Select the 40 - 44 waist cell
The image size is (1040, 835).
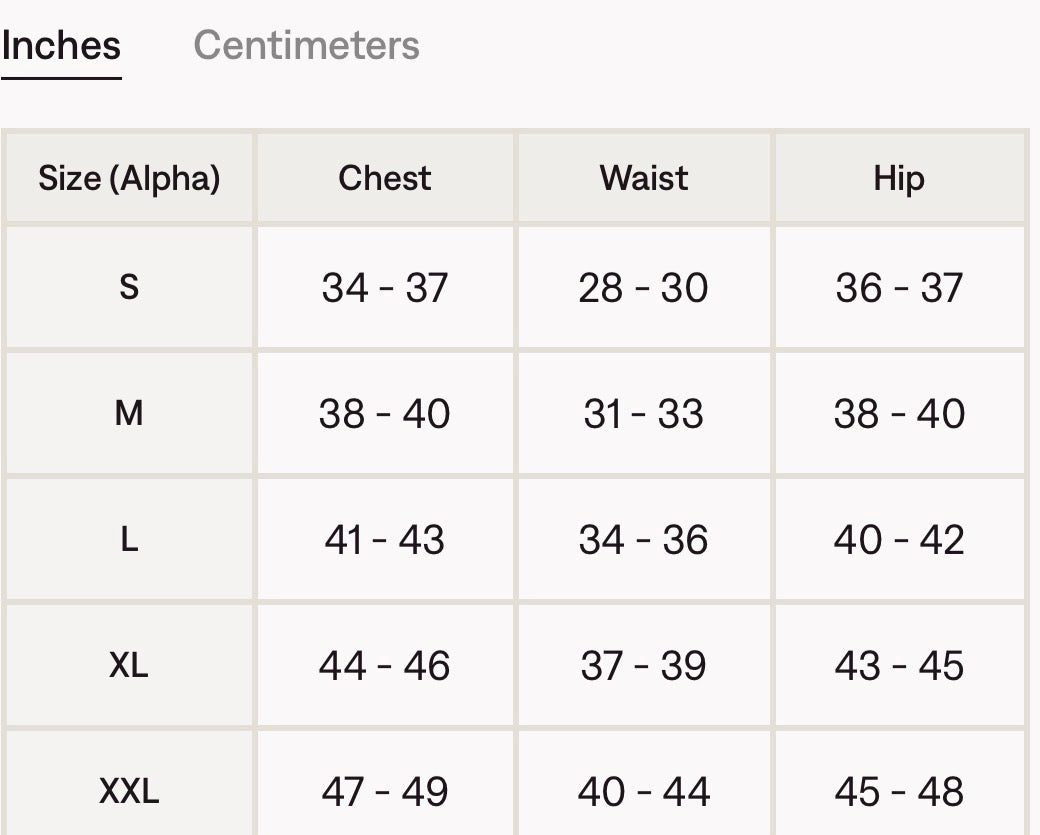[x=644, y=792]
